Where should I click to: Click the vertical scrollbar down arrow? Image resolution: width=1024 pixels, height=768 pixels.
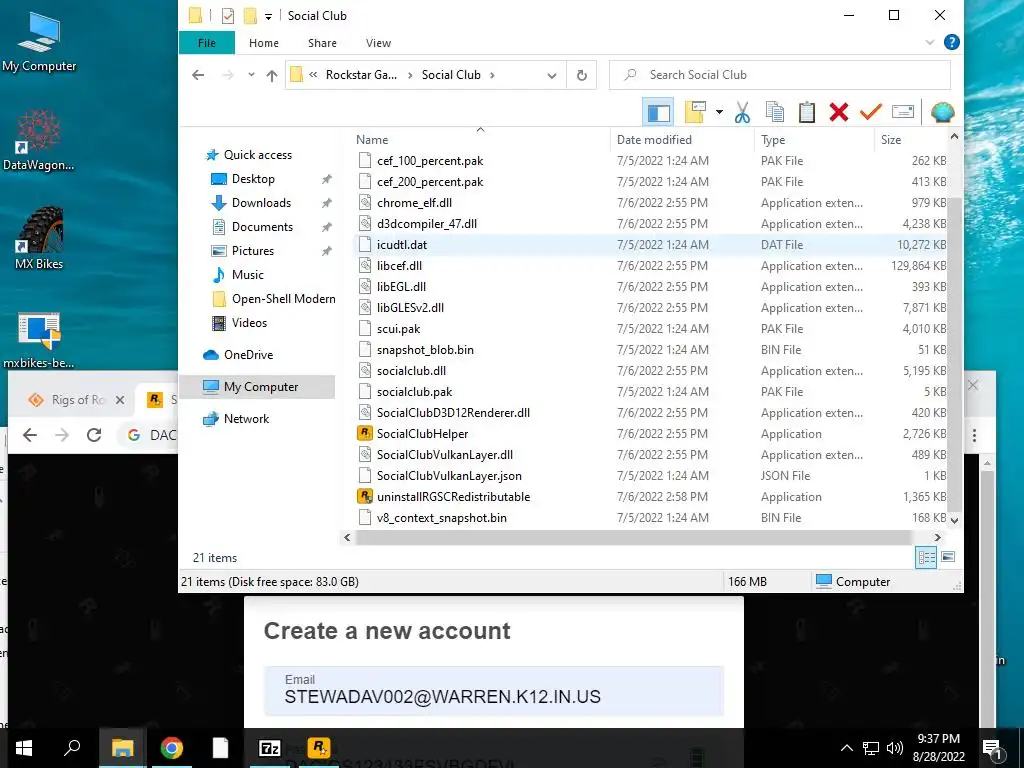point(954,520)
